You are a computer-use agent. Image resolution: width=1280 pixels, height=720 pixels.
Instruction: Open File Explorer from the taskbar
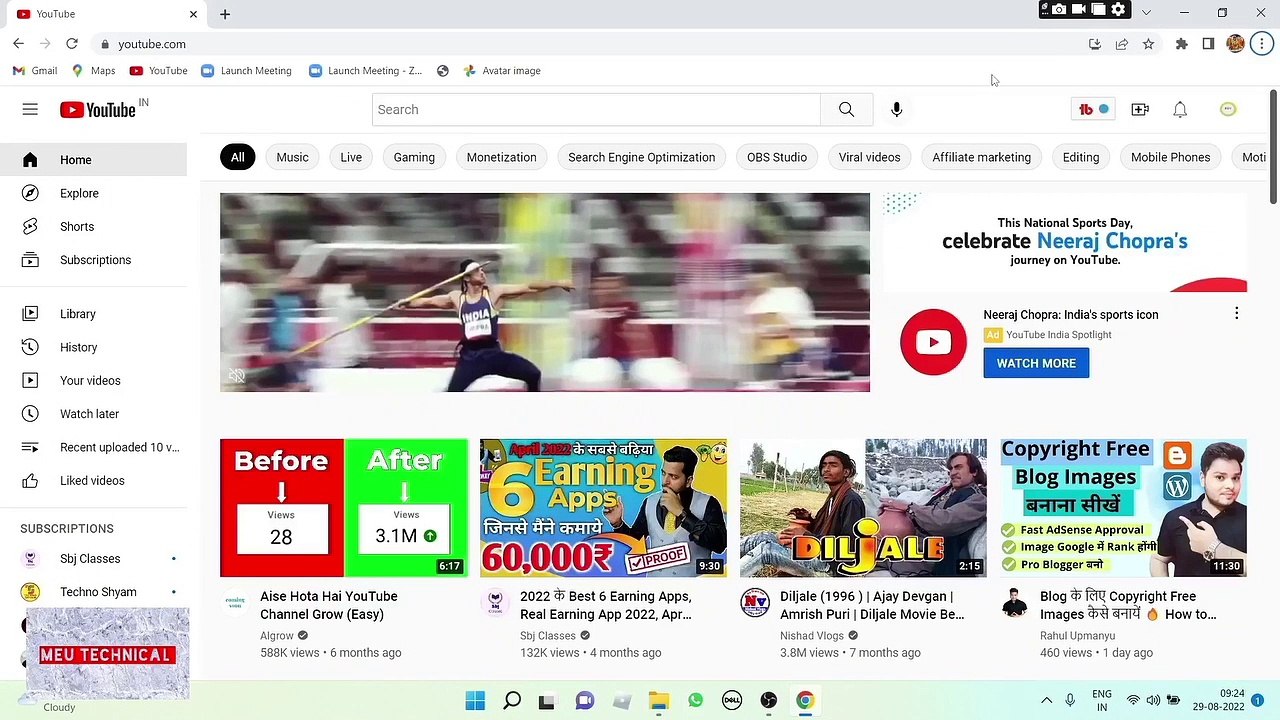click(658, 700)
